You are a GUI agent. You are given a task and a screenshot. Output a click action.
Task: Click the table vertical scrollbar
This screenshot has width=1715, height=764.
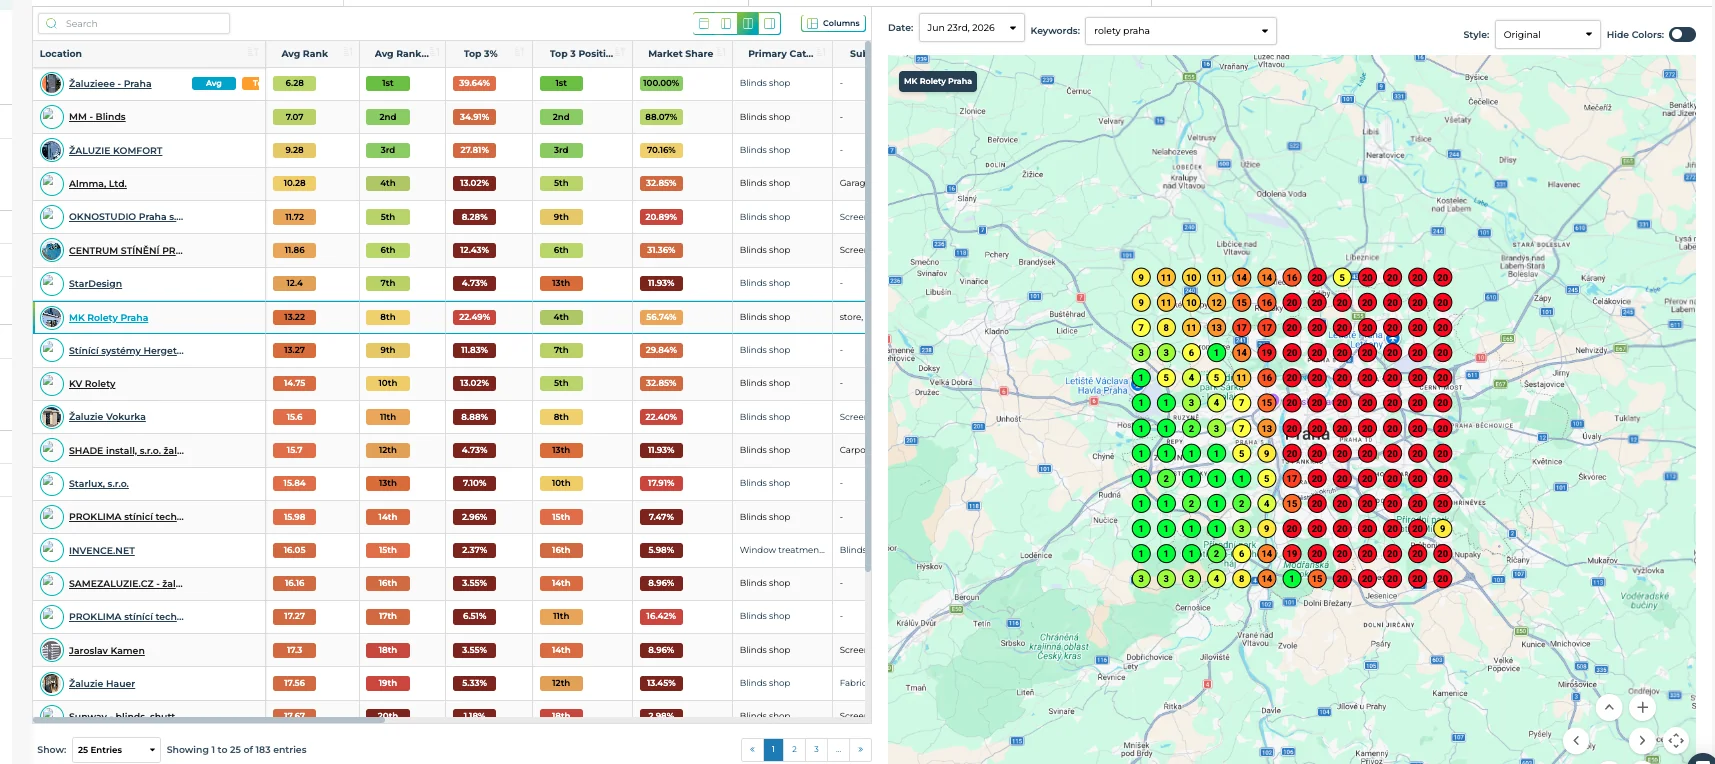click(x=868, y=305)
